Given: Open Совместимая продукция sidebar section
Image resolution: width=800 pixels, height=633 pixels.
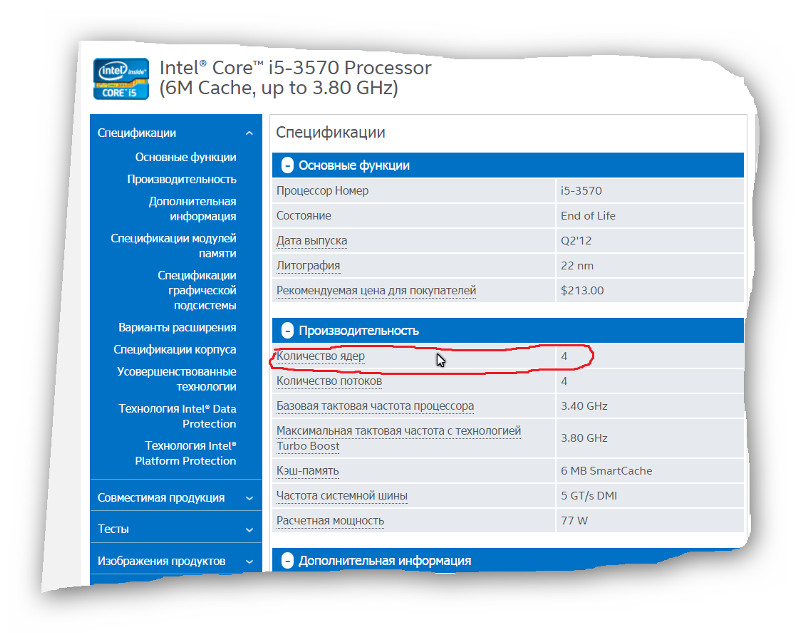Looking at the screenshot, I should click(161, 498).
